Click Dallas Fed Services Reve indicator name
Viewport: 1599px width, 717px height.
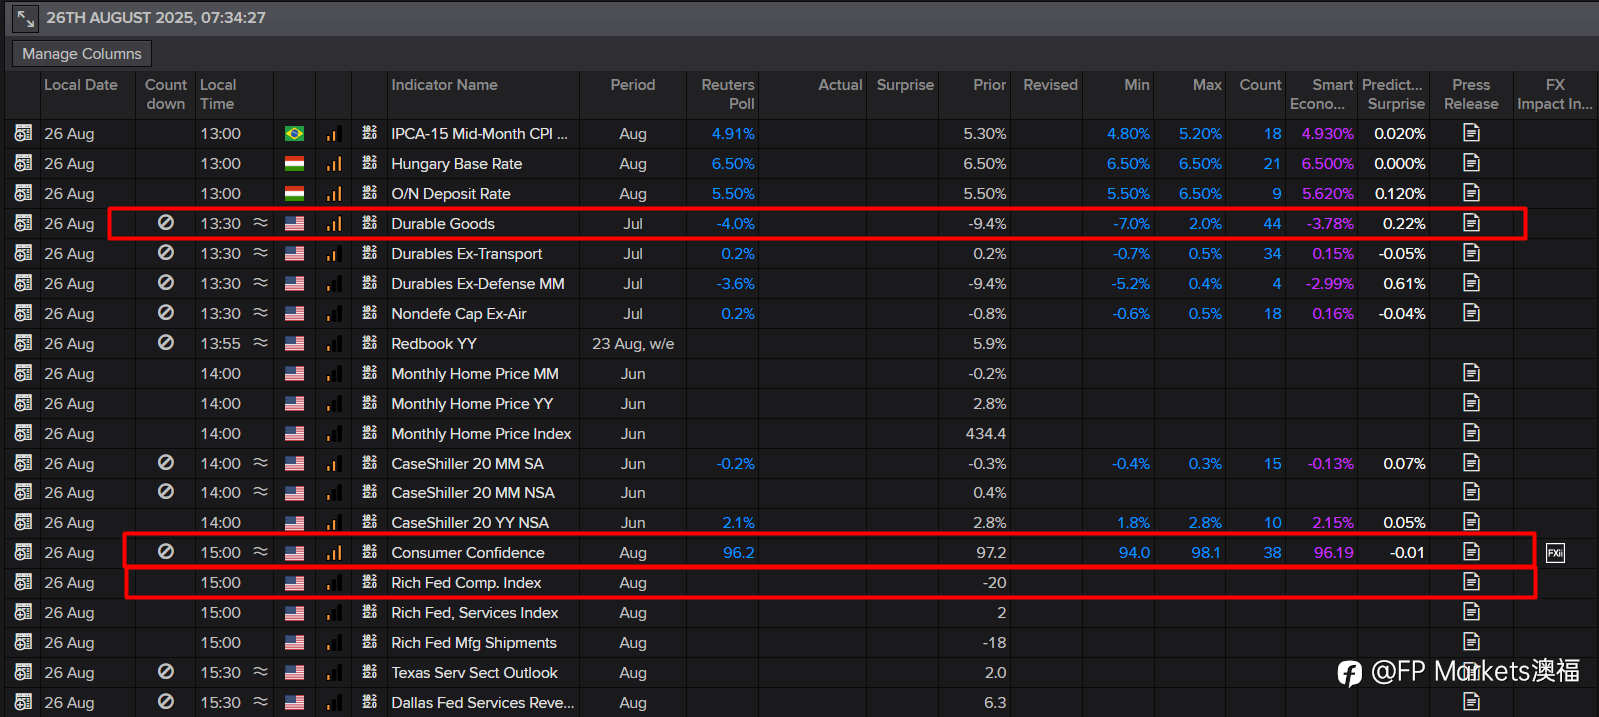pos(483,703)
